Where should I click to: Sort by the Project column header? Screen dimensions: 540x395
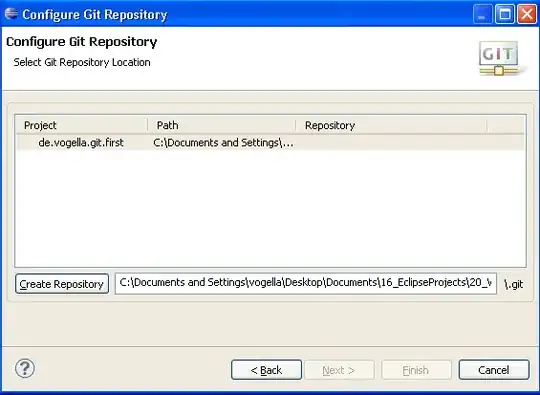(82, 125)
